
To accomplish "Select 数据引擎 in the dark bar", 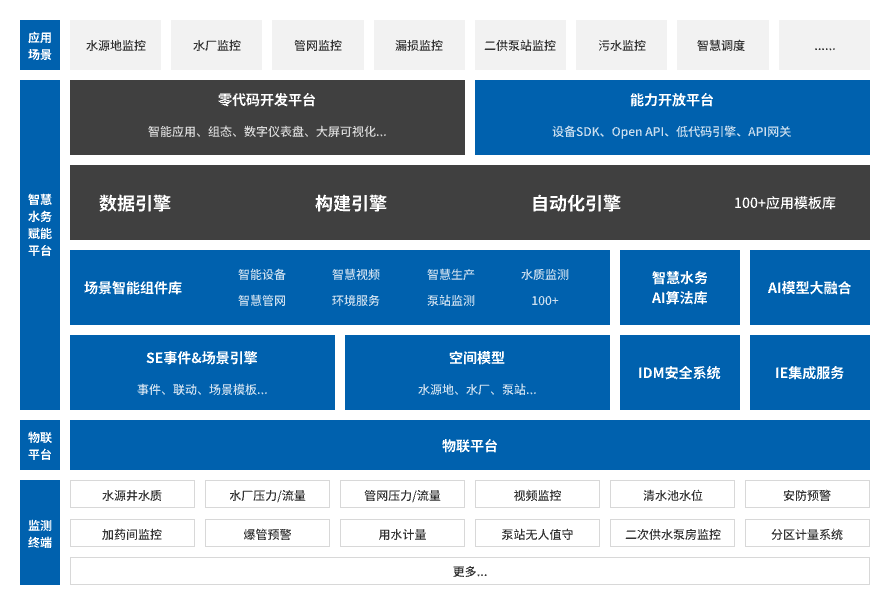I will pos(135,203).
